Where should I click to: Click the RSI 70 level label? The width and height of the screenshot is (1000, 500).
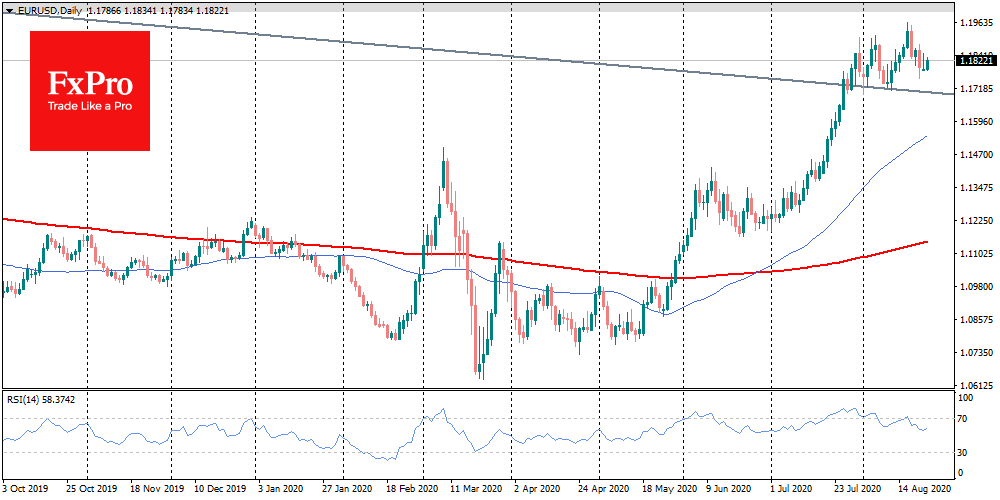point(964,418)
